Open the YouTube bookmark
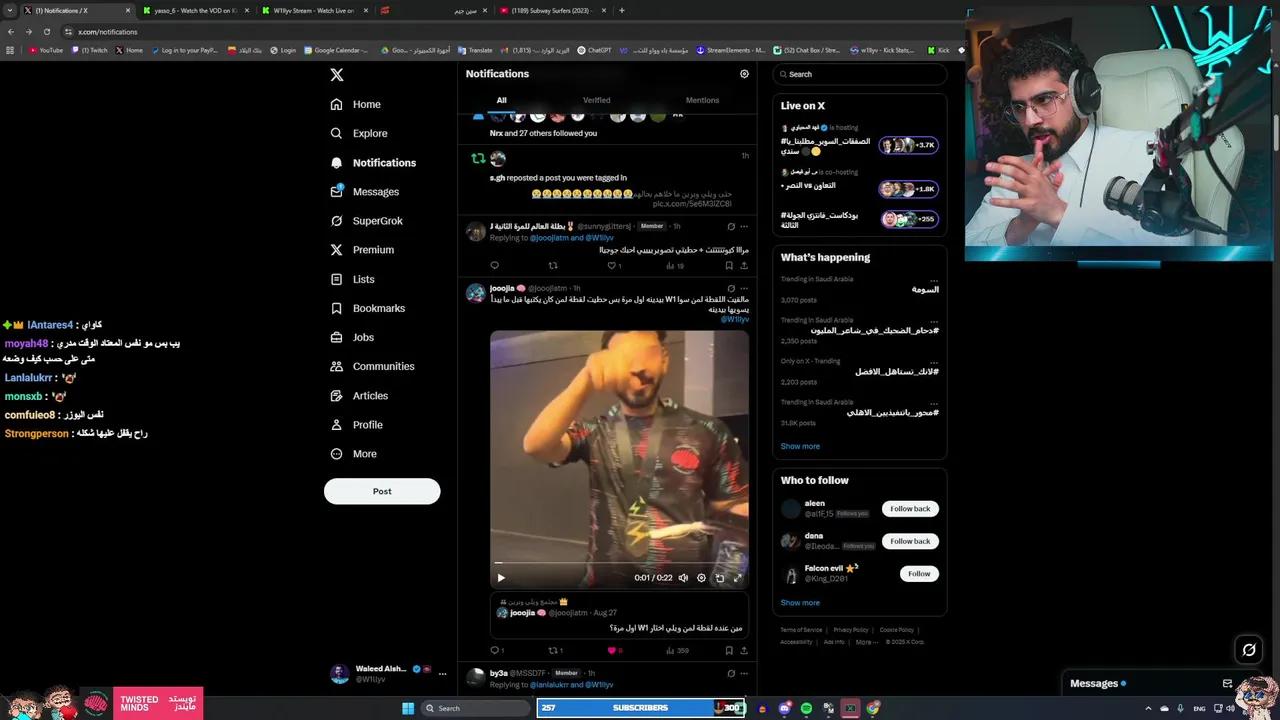Screen dimensions: 1280x720 (x=46, y=50)
